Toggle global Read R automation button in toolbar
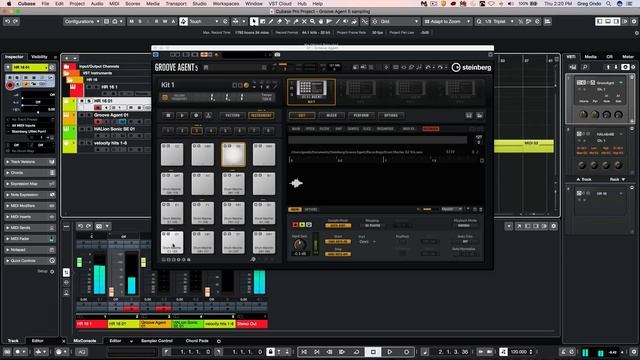This screenshot has width=640, height=360. [156, 21]
